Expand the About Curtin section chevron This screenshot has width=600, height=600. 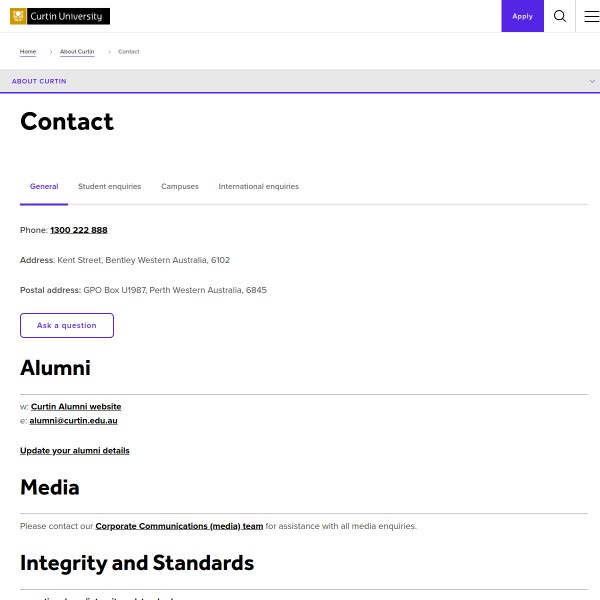[592, 81]
